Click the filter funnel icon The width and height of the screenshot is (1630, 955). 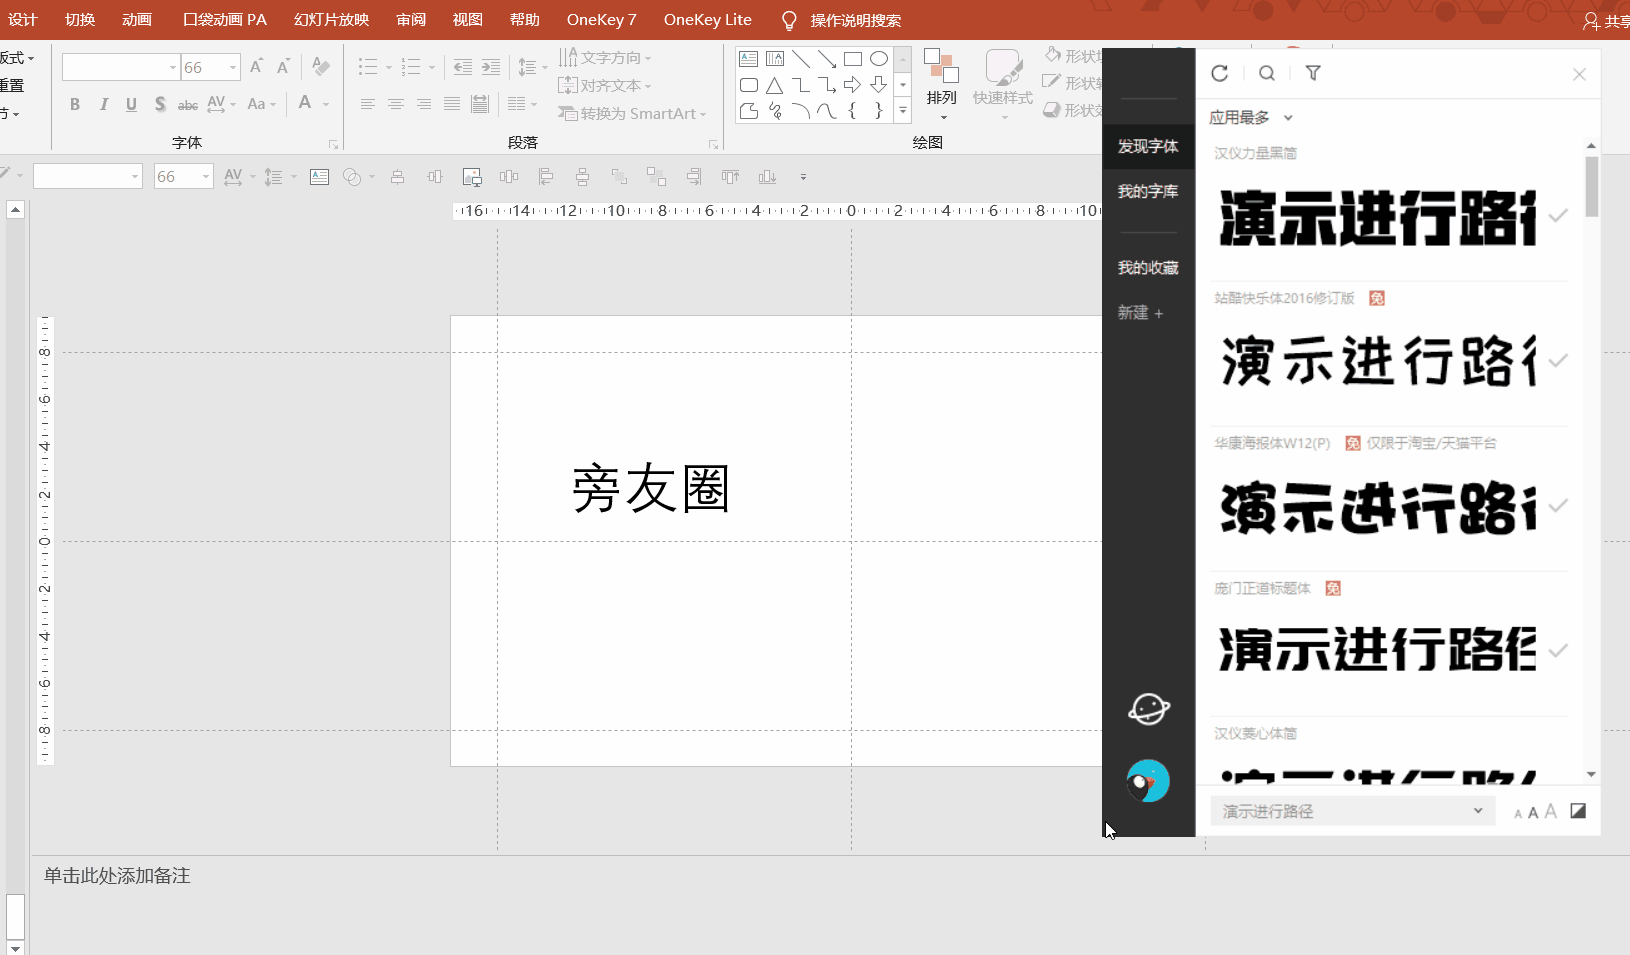point(1313,73)
